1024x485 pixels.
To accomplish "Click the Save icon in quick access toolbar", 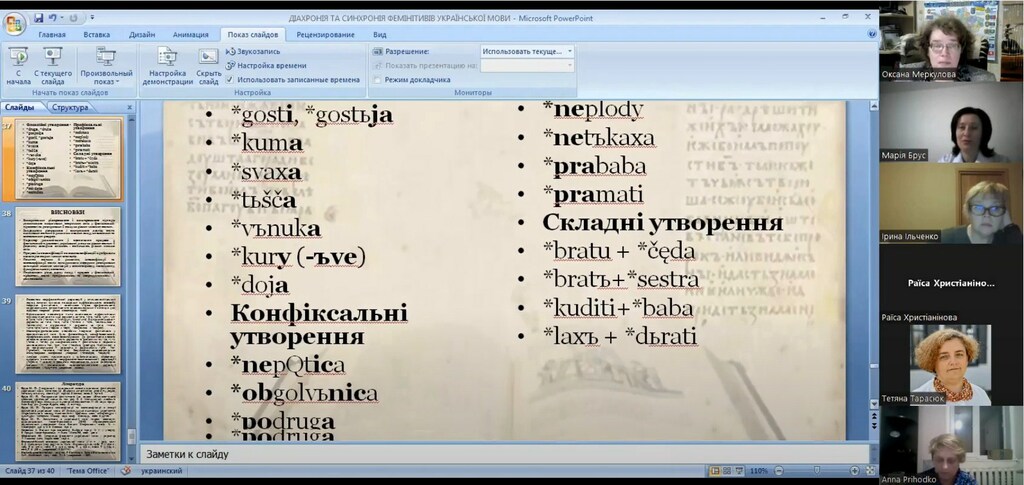I will [x=38, y=18].
